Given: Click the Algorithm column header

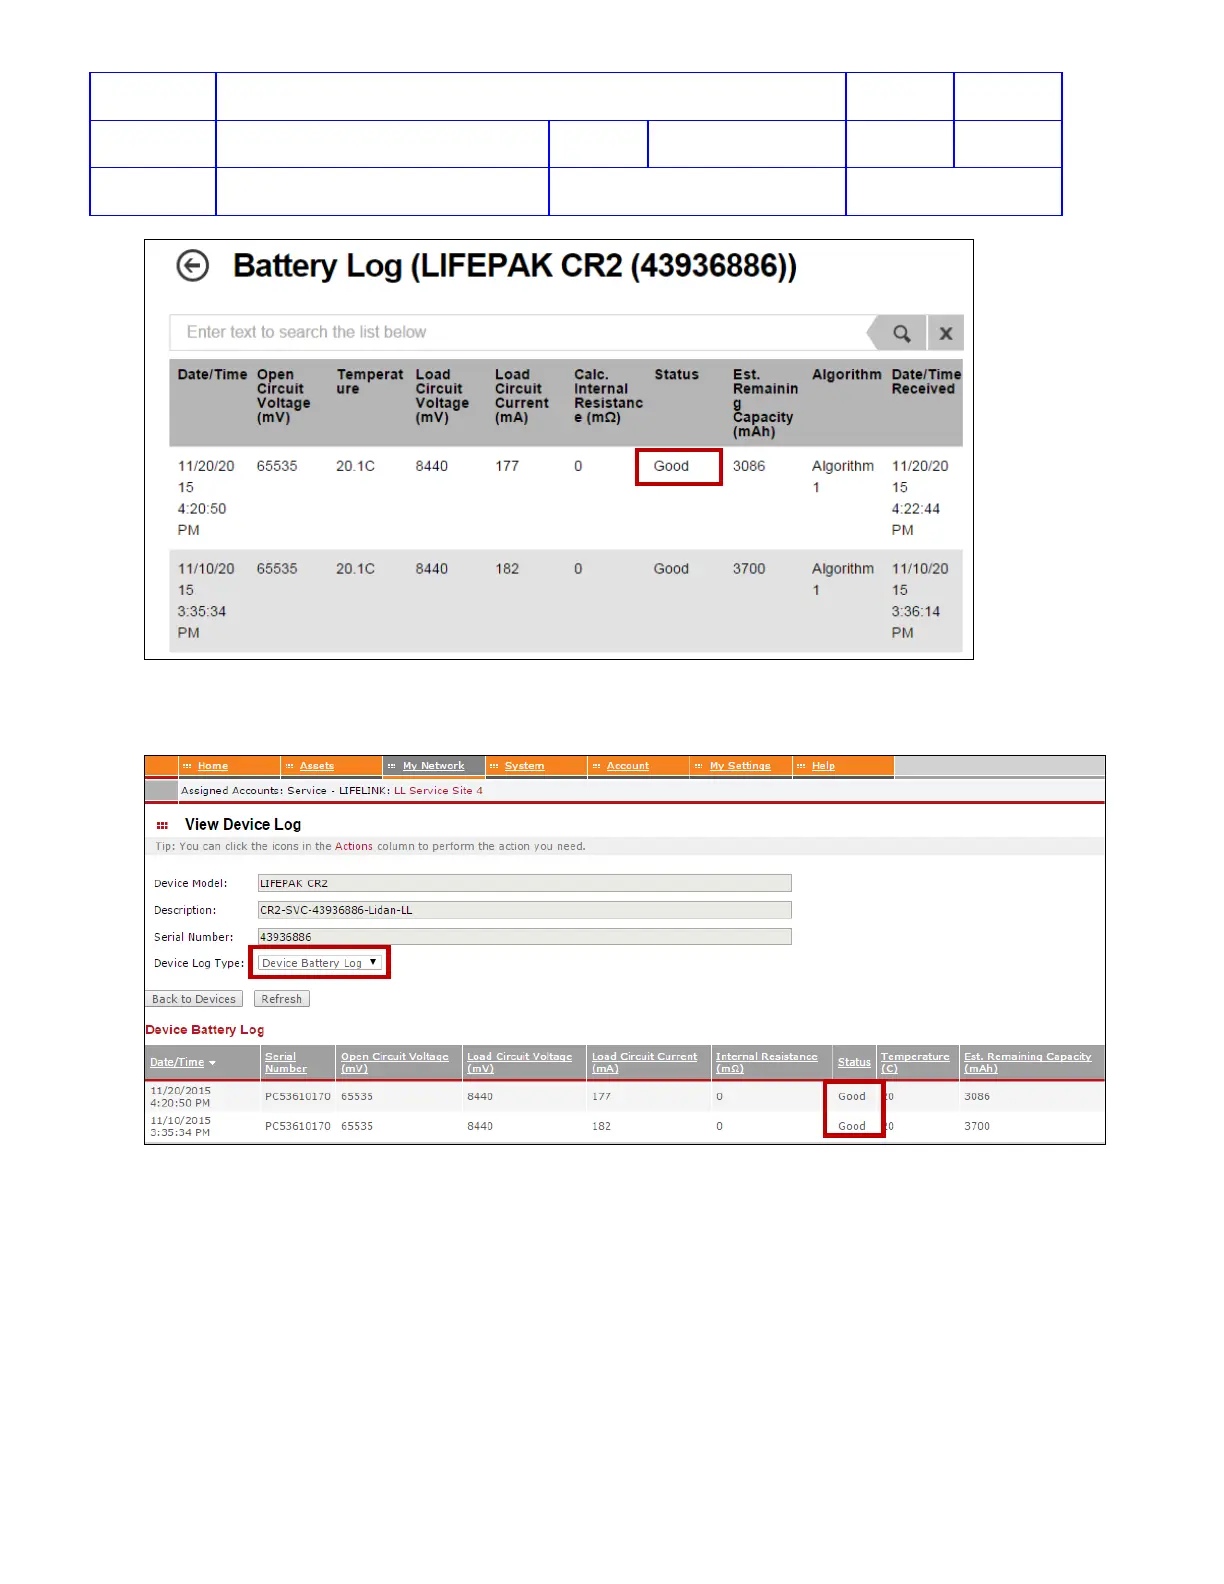Looking at the screenshot, I should (x=847, y=375).
